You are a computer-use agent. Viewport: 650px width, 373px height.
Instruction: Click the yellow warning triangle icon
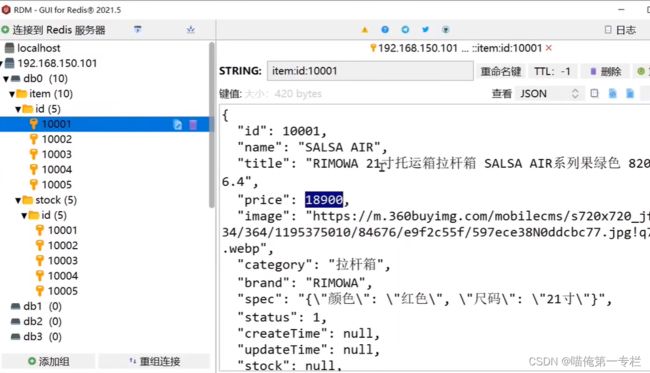[x=364, y=29]
